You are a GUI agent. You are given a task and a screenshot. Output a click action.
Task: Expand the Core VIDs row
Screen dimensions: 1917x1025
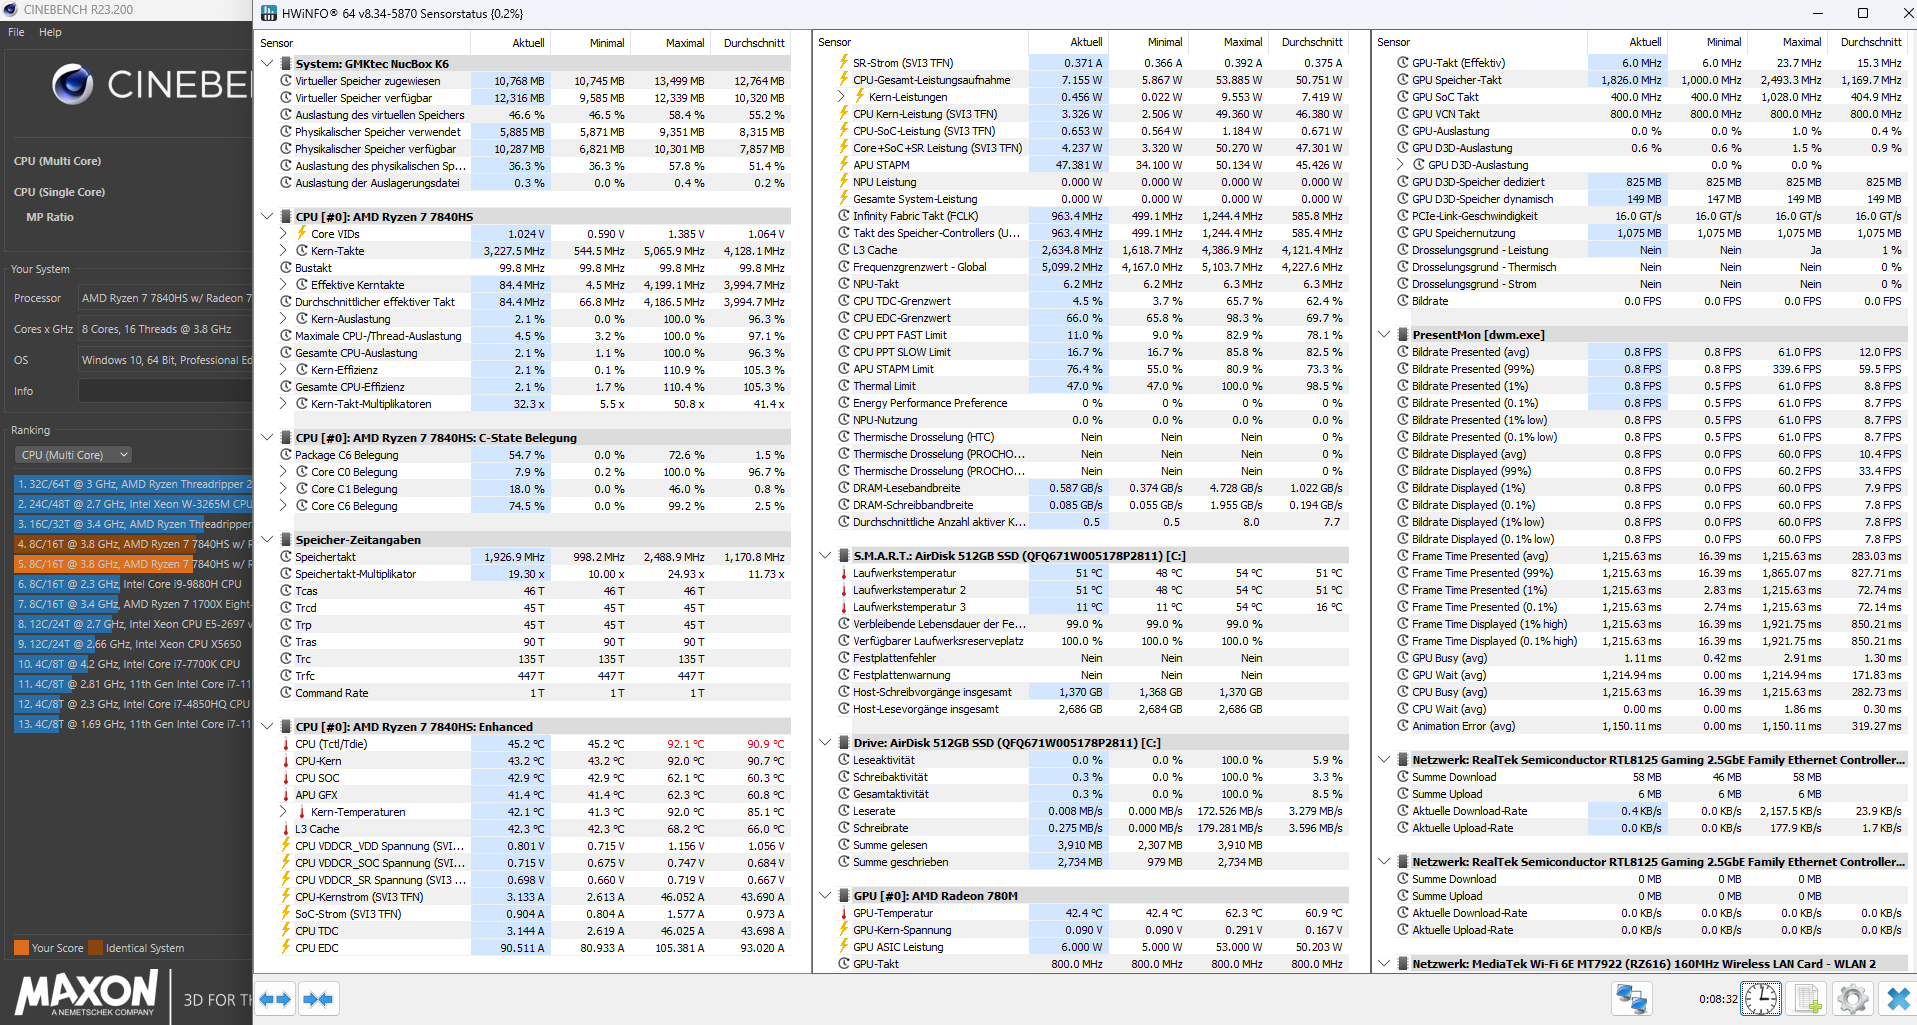pos(284,234)
